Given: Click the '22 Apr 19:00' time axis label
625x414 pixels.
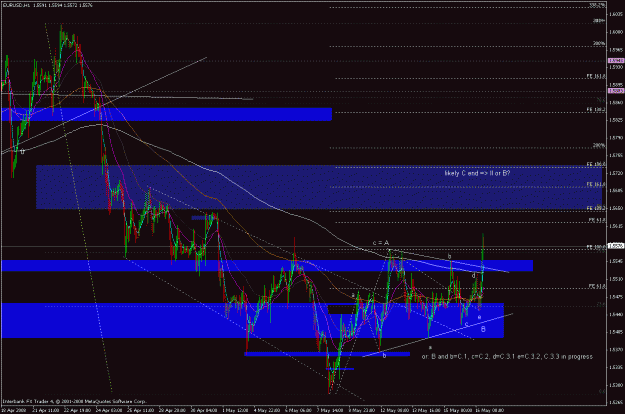Looking at the screenshot, I should 77,410.
